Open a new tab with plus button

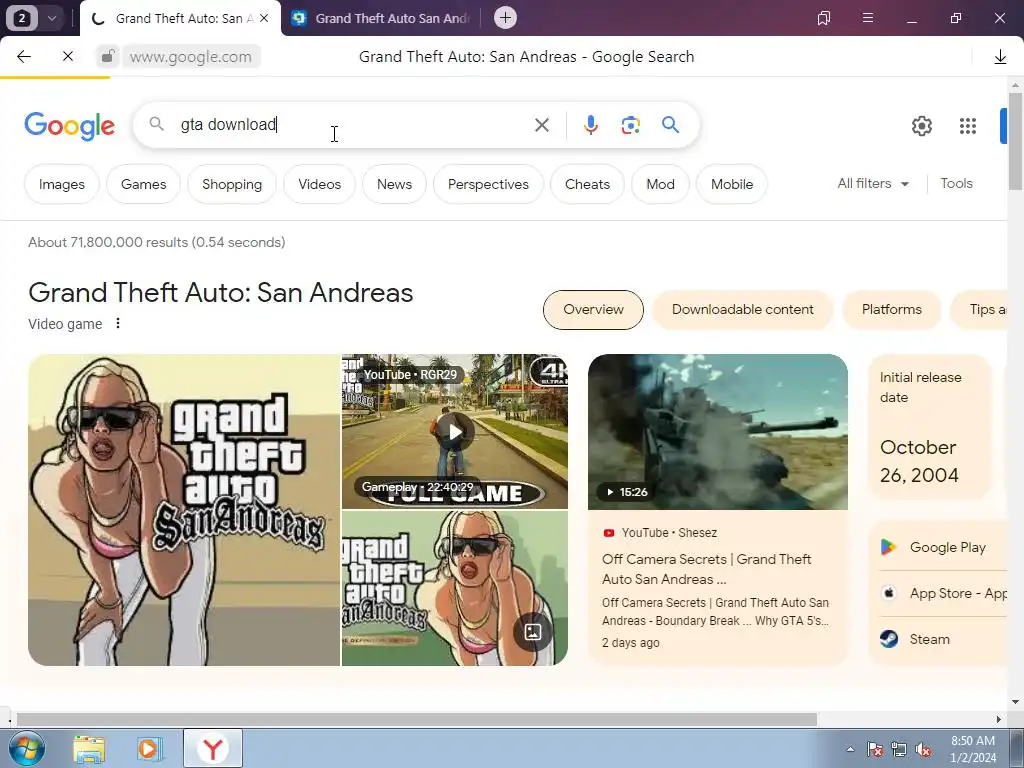tap(505, 18)
